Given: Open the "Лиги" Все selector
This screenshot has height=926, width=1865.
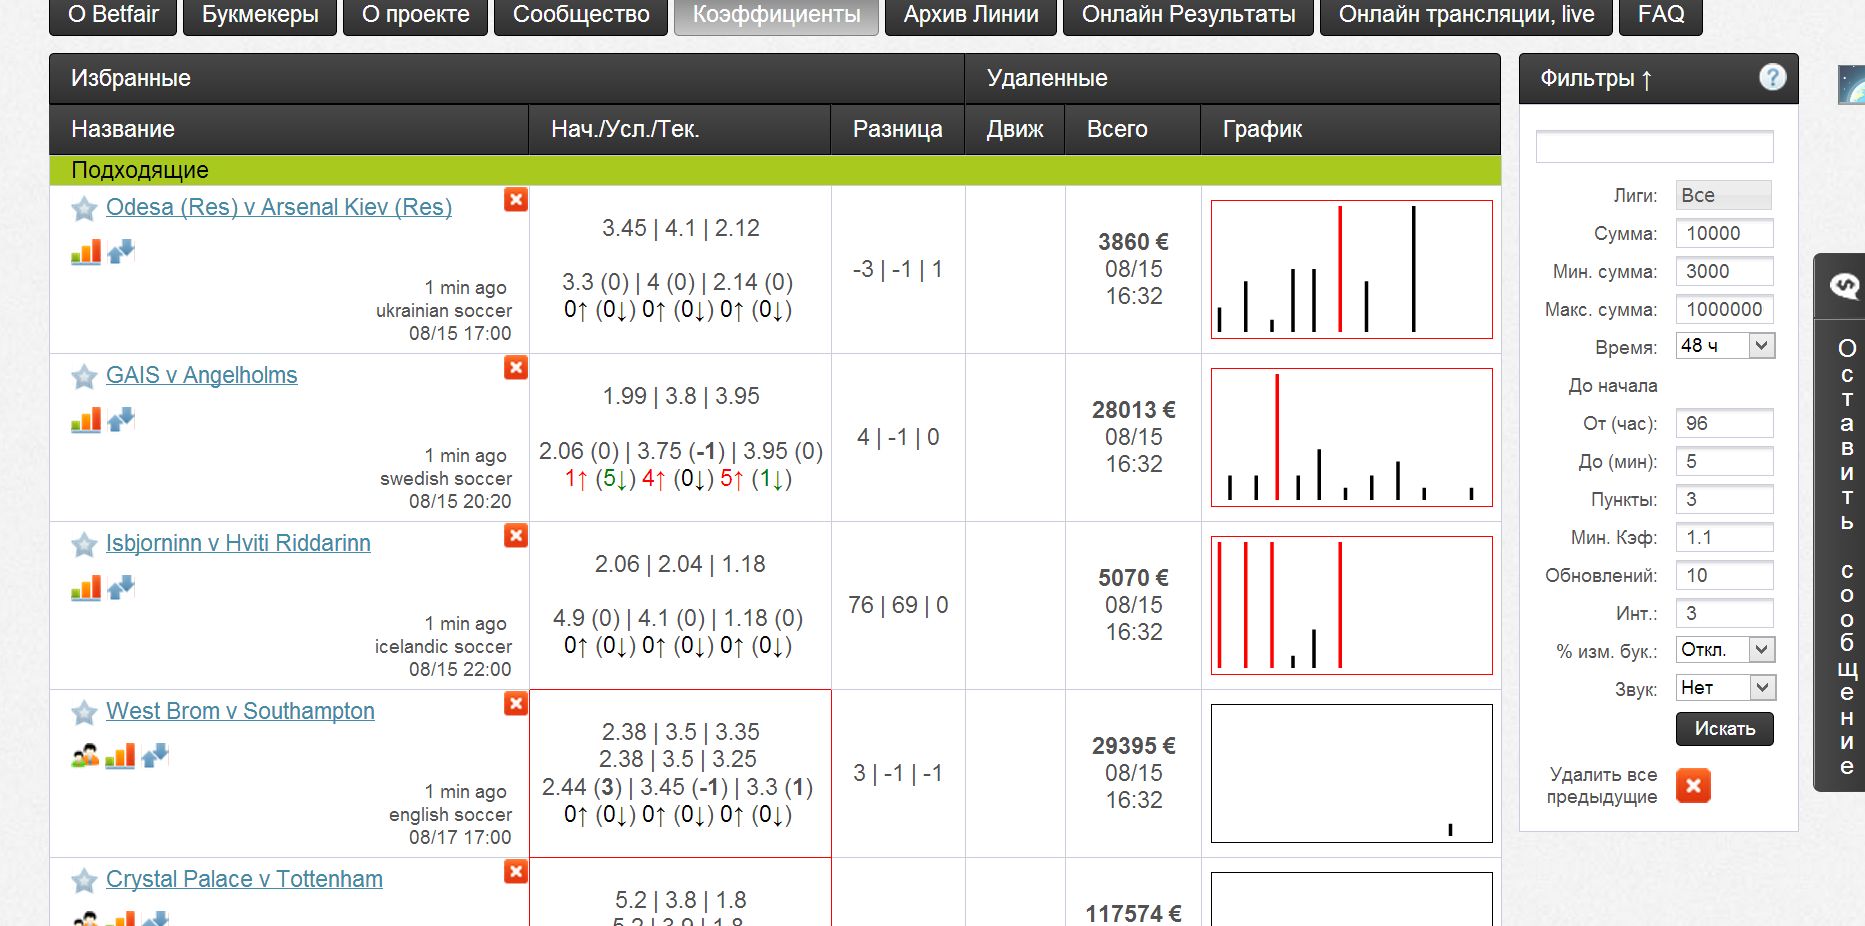Looking at the screenshot, I should (x=1724, y=195).
